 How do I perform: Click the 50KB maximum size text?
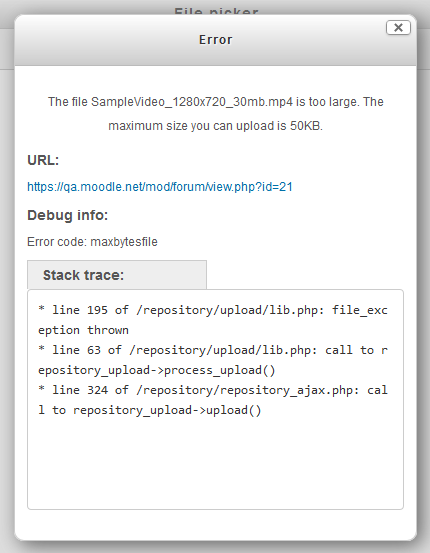point(305,126)
